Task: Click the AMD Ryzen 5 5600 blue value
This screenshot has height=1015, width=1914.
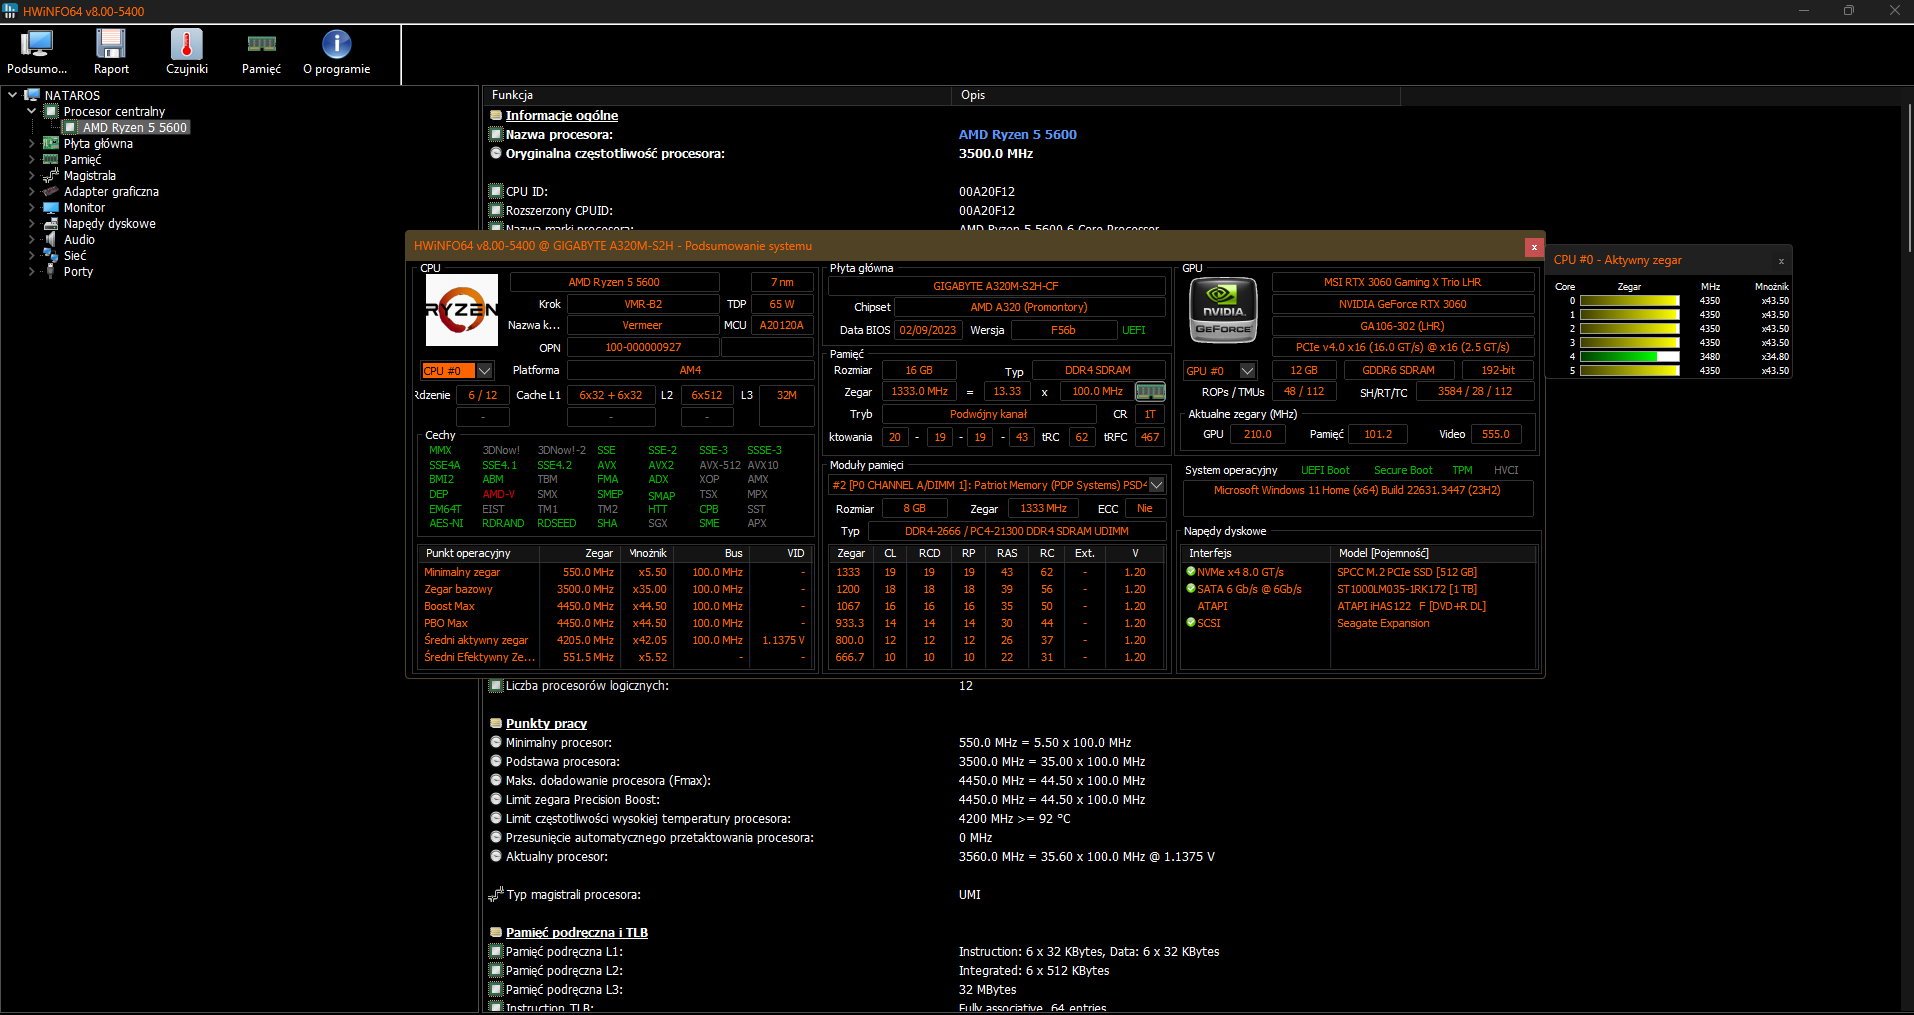Action: (x=1017, y=134)
